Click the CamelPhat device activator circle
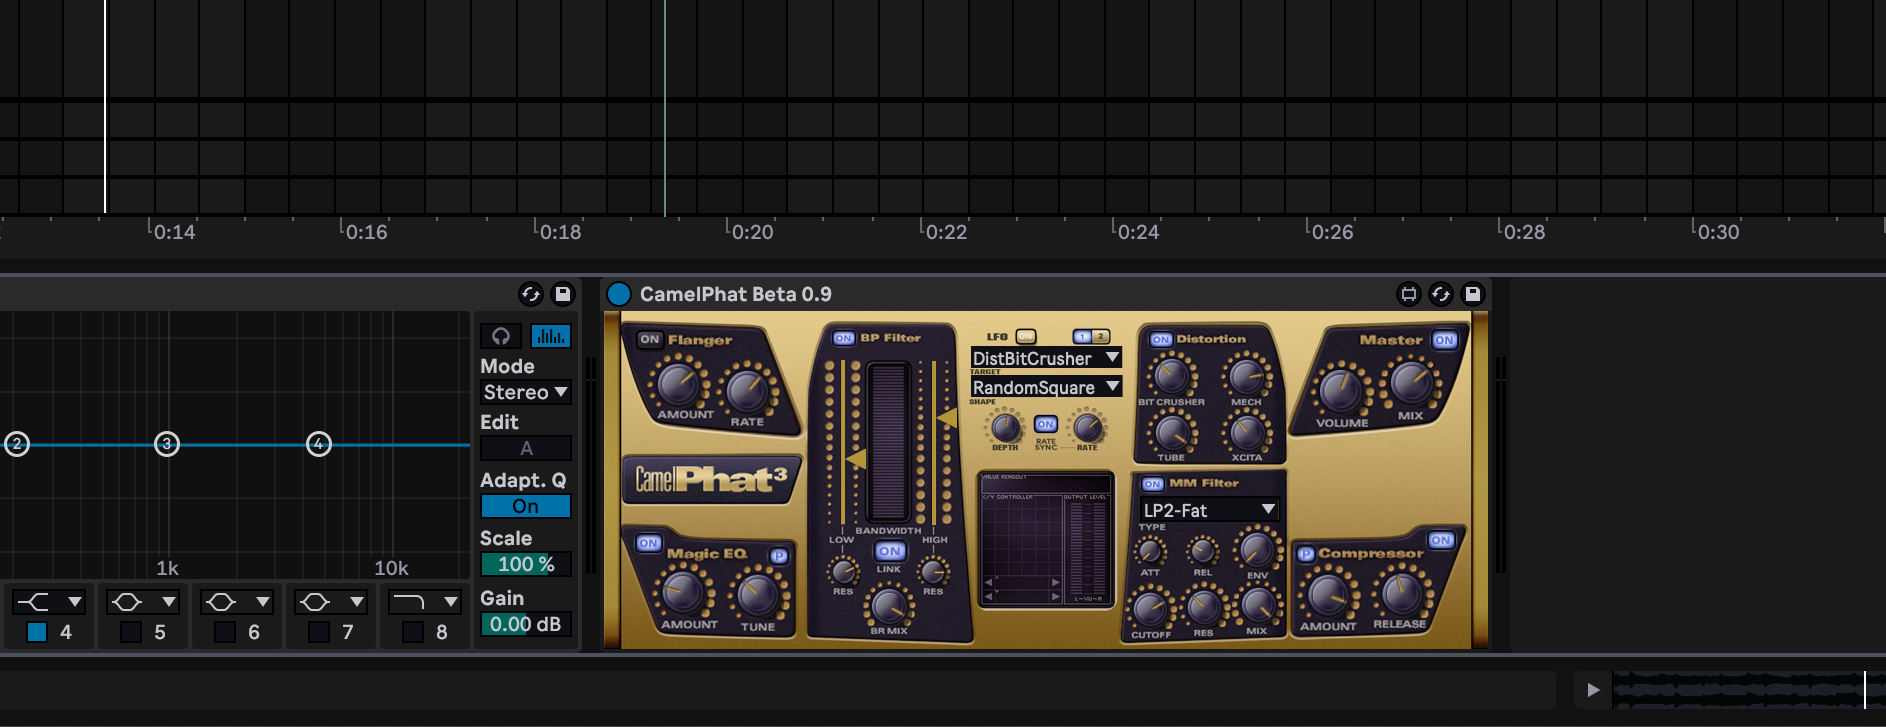This screenshot has width=1886, height=727. pyautogui.click(x=619, y=294)
